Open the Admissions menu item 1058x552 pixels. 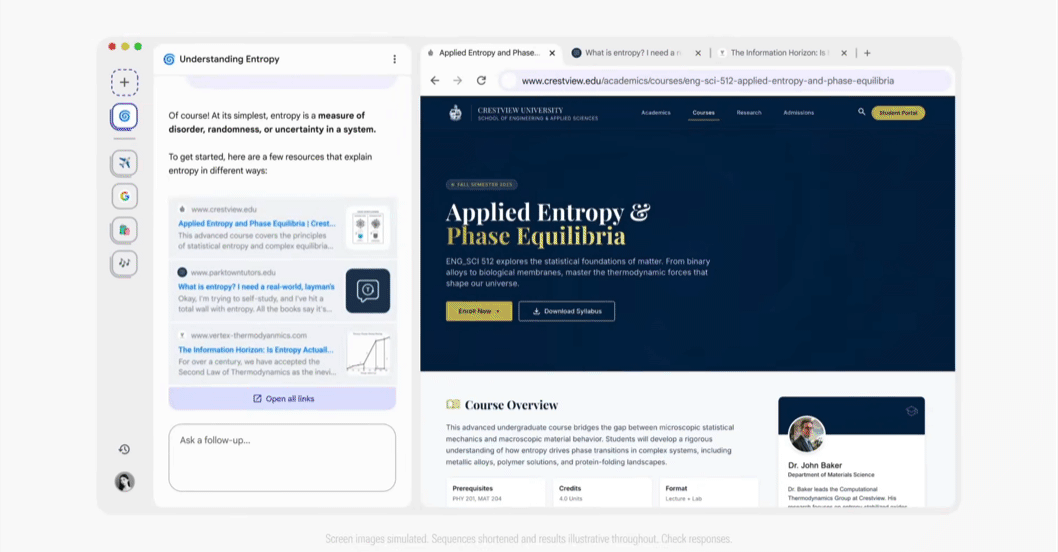(798, 113)
